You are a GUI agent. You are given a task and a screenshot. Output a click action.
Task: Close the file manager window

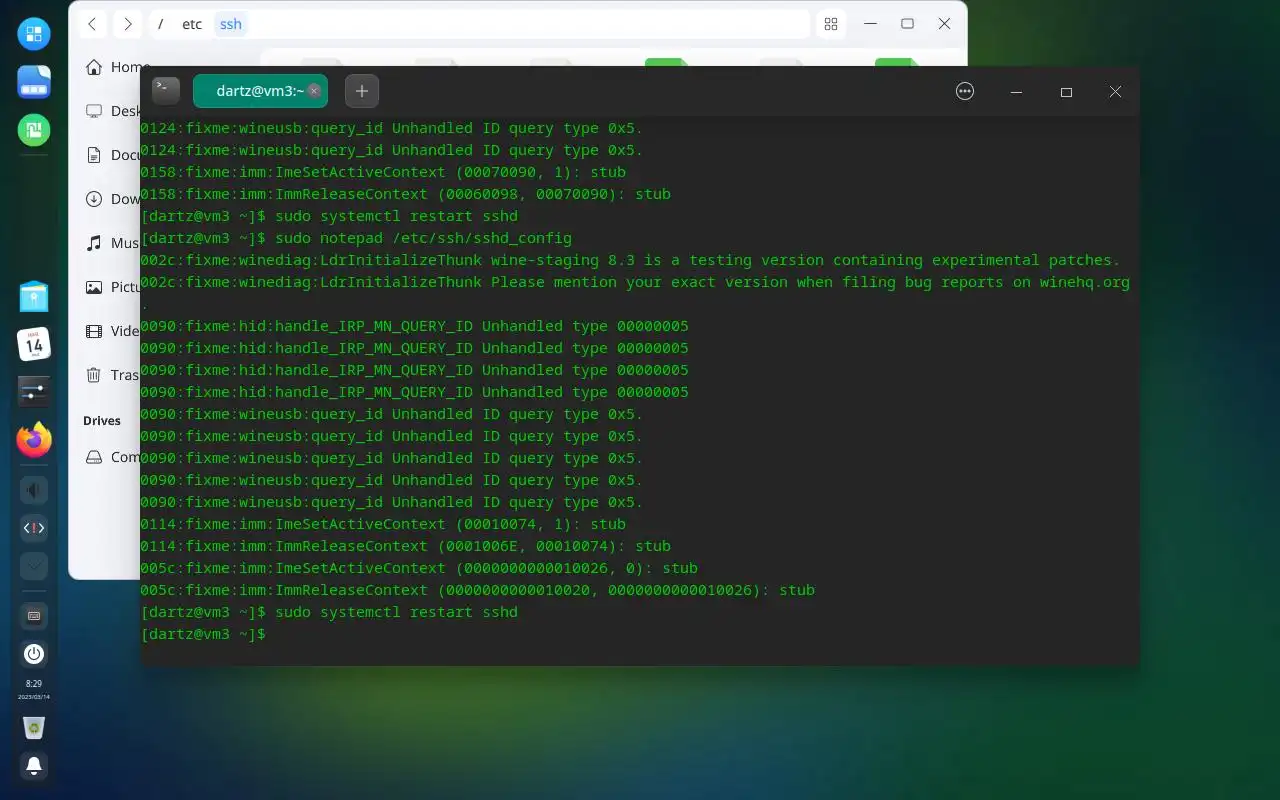point(944,24)
